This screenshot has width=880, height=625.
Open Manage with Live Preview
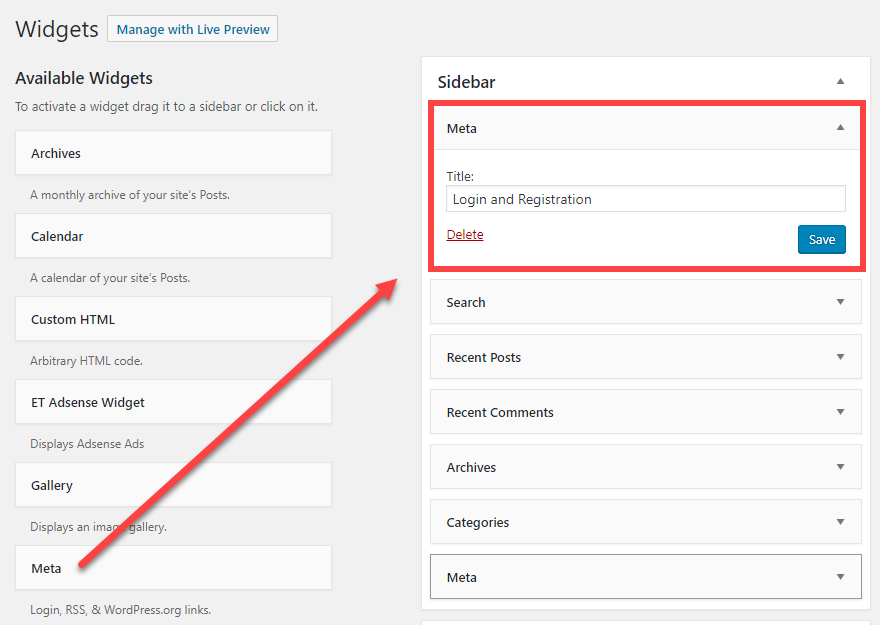click(x=192, y=29)
